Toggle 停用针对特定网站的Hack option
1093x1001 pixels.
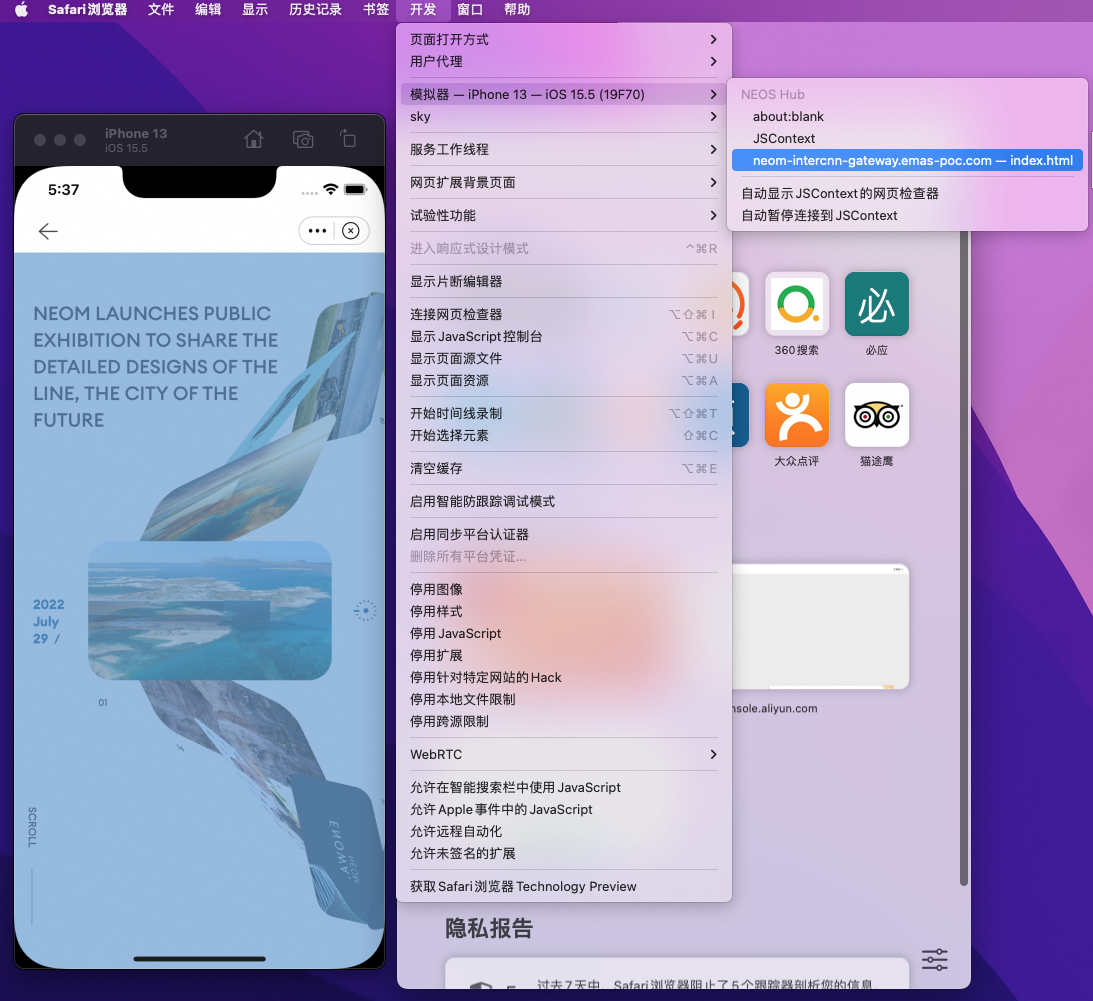click(564, 678)
